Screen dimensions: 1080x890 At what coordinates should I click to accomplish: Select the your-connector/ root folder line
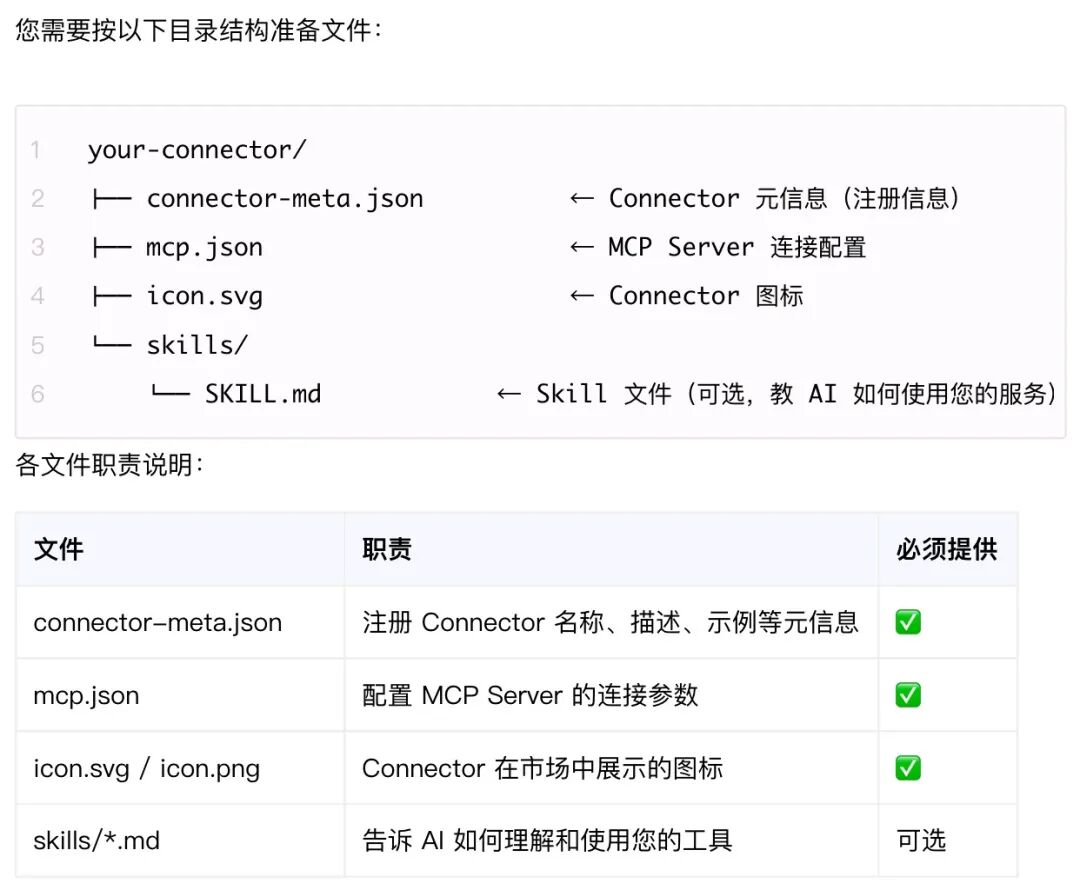click(197, 149)
